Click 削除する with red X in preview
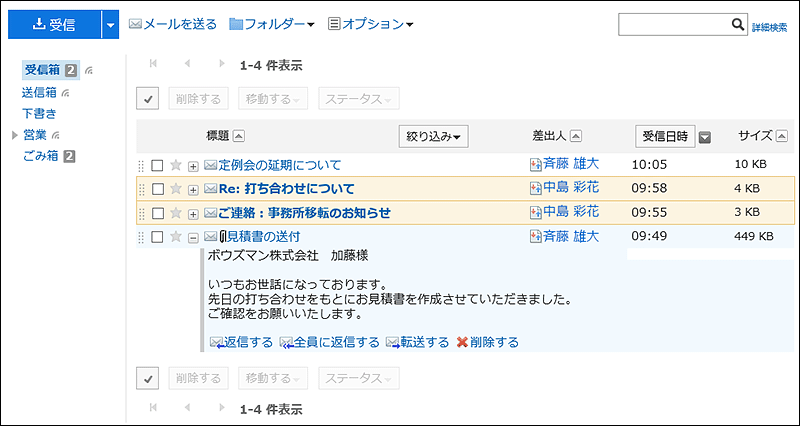Screen dimensions: 800x426 pos(488,342)
